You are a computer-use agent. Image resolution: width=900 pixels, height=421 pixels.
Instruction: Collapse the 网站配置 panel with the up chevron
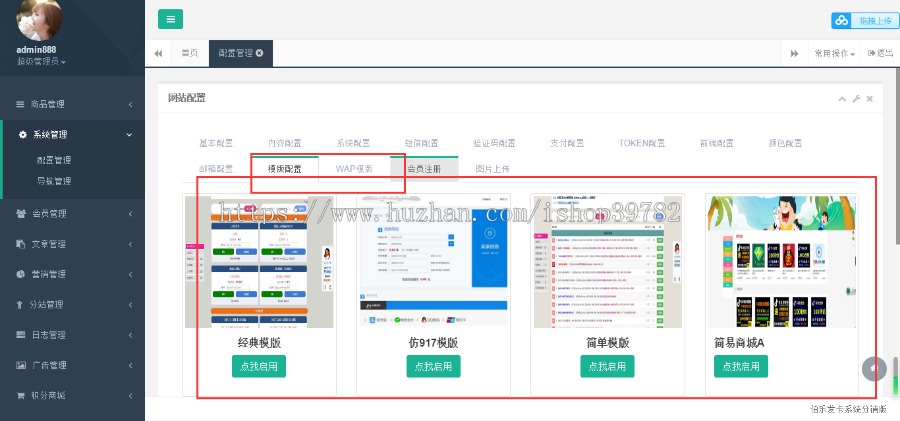coord(842,99)
